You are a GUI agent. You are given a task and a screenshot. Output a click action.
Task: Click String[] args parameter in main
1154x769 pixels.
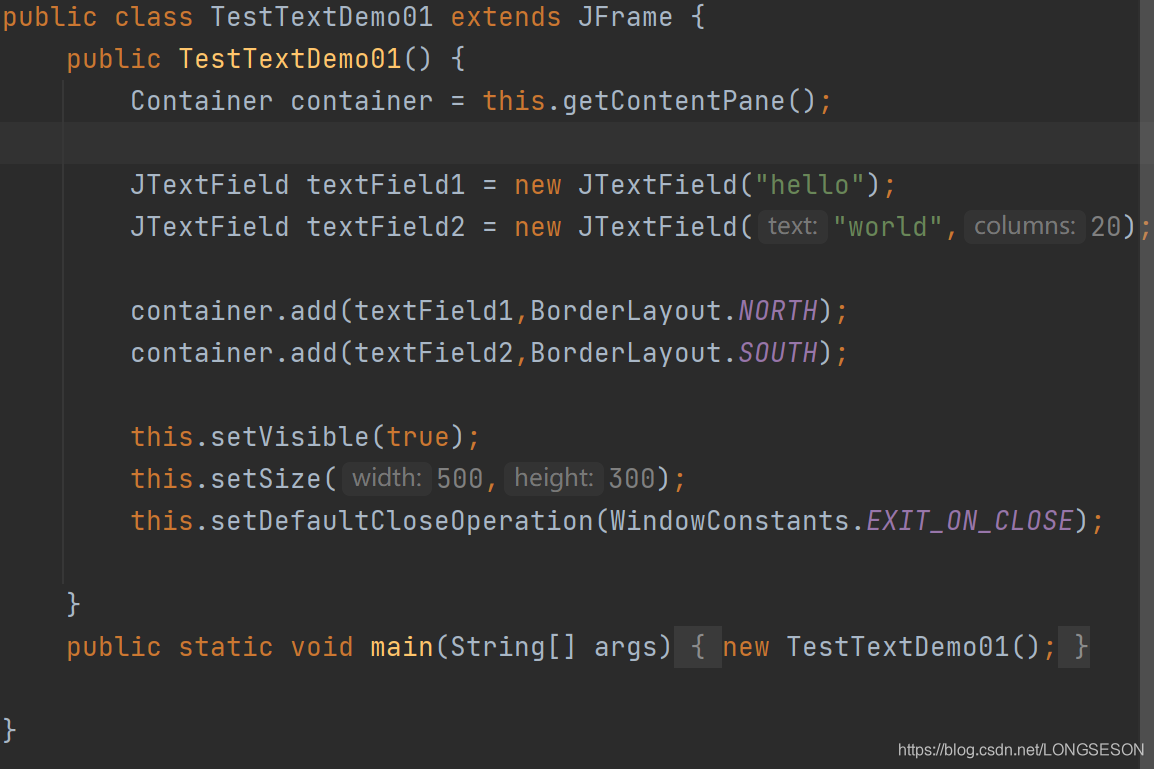(x=553, y=647)
